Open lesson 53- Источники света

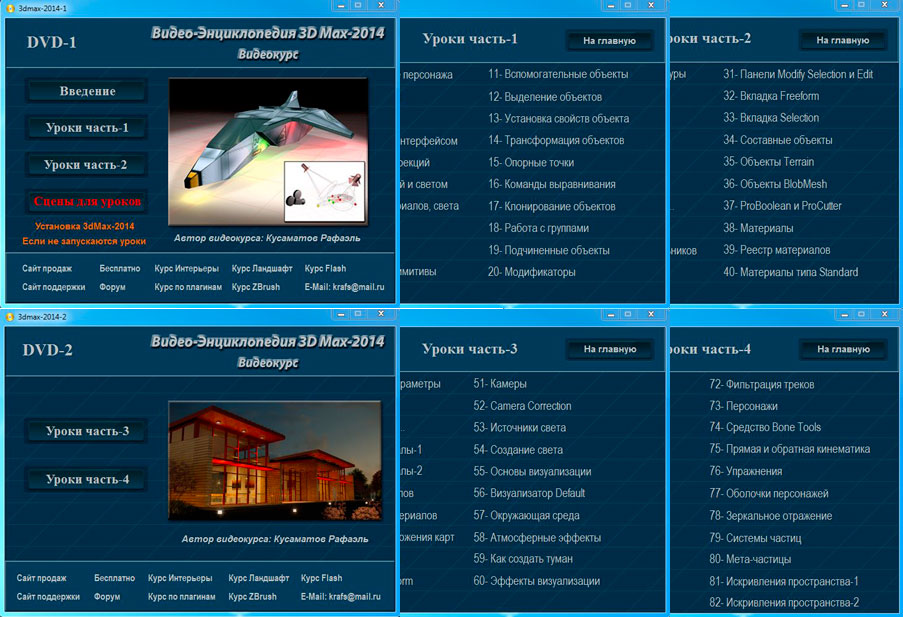click(519, 427)
